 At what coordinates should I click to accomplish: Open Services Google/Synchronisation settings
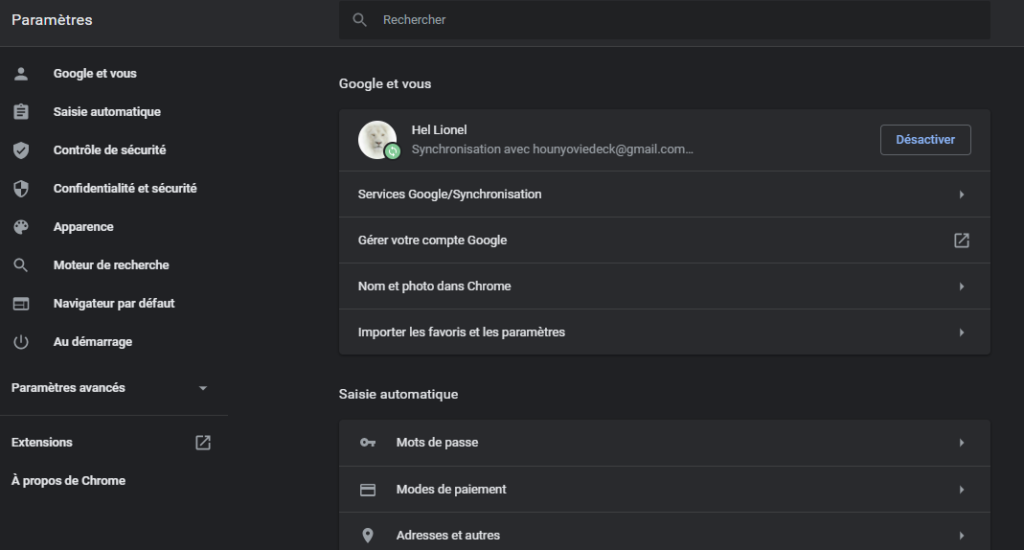(664, 195)
